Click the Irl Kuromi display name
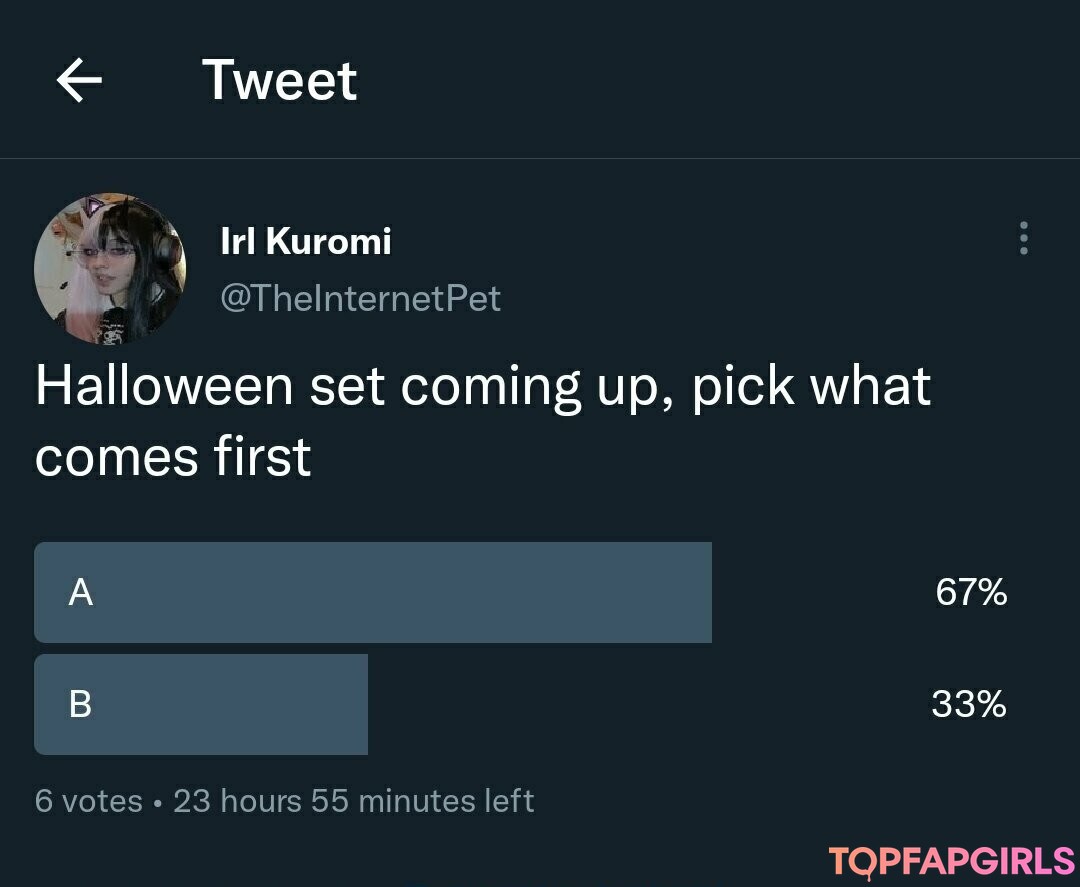Viewport: 1080px width, 887px height. pos(305,241)
